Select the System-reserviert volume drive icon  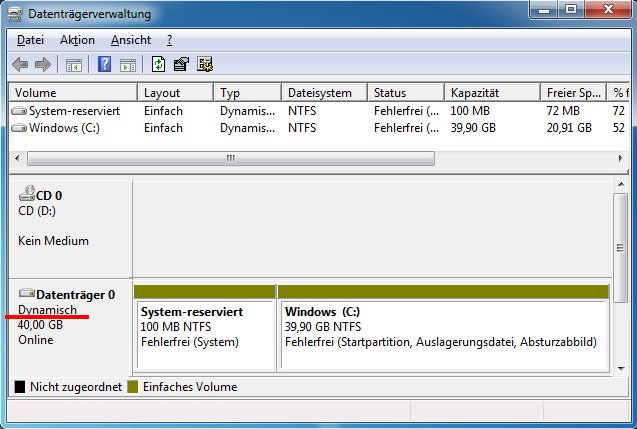click(x=19, y=111)
